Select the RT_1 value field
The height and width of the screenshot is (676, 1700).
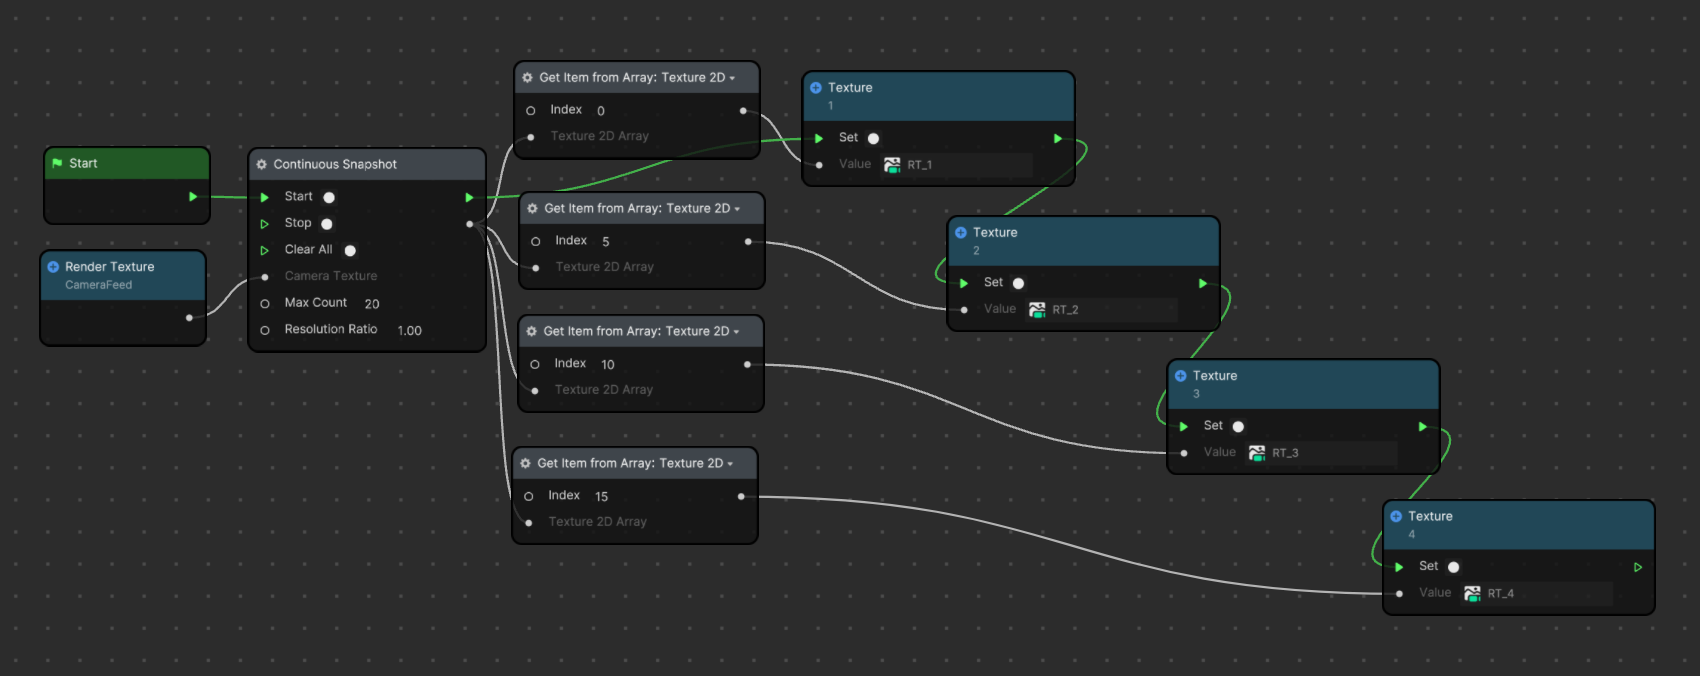957,165
